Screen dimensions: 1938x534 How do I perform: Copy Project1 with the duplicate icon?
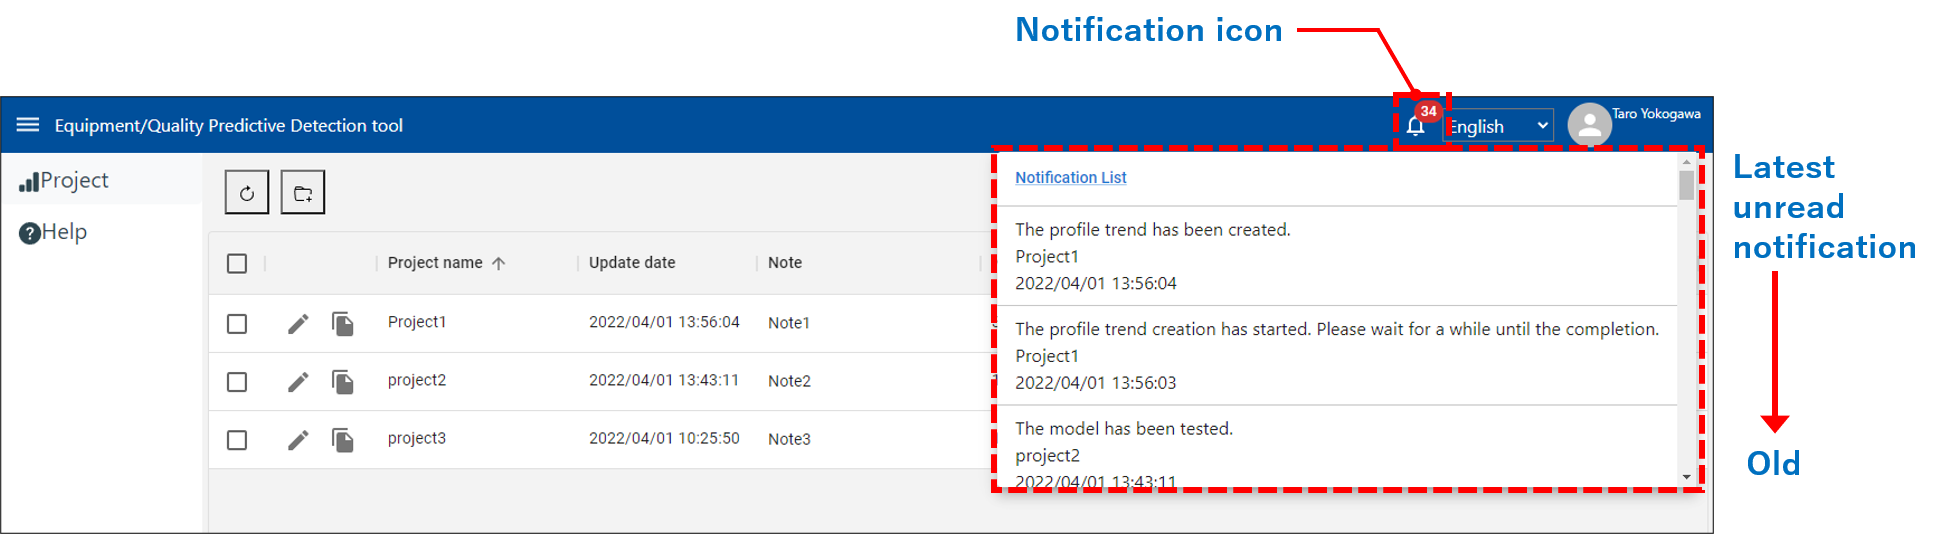click(343, 324)
